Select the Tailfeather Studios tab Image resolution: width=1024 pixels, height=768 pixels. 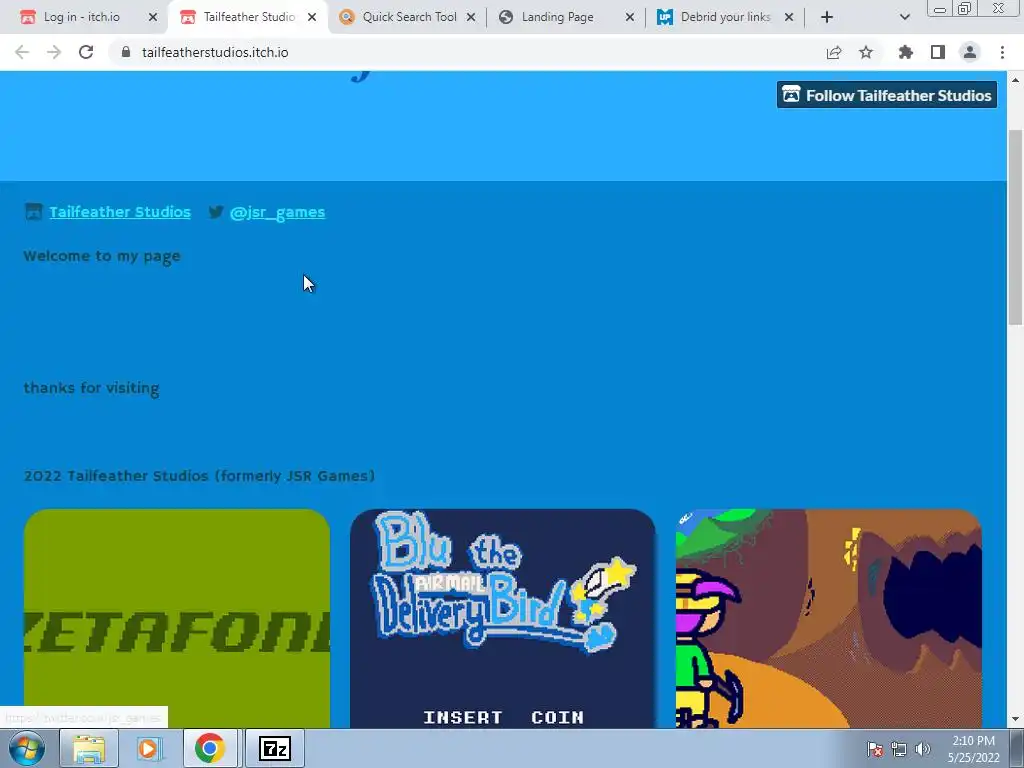pyautogui.click(x=248, y=17)
